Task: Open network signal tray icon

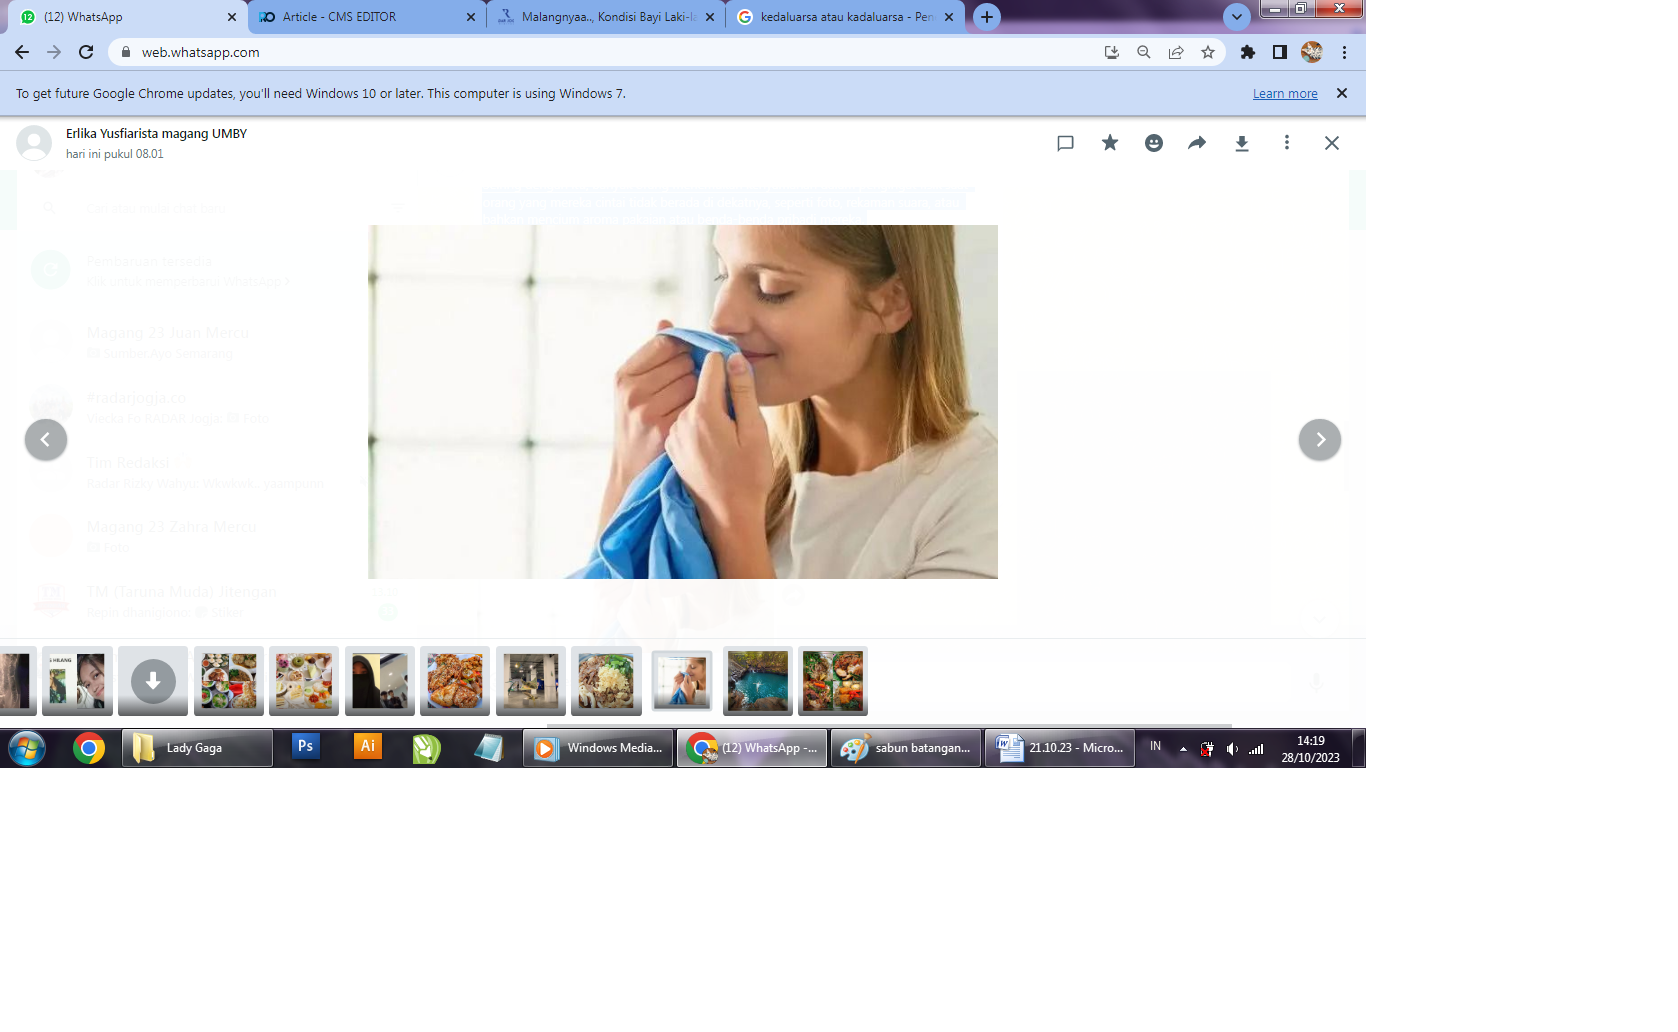Action: 1256,748
